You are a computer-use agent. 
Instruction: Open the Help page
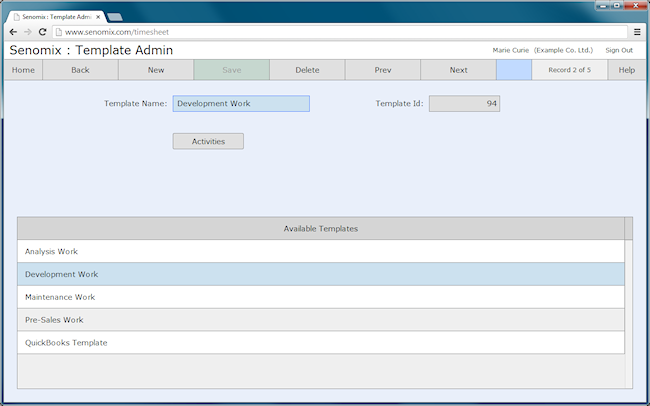627,70
